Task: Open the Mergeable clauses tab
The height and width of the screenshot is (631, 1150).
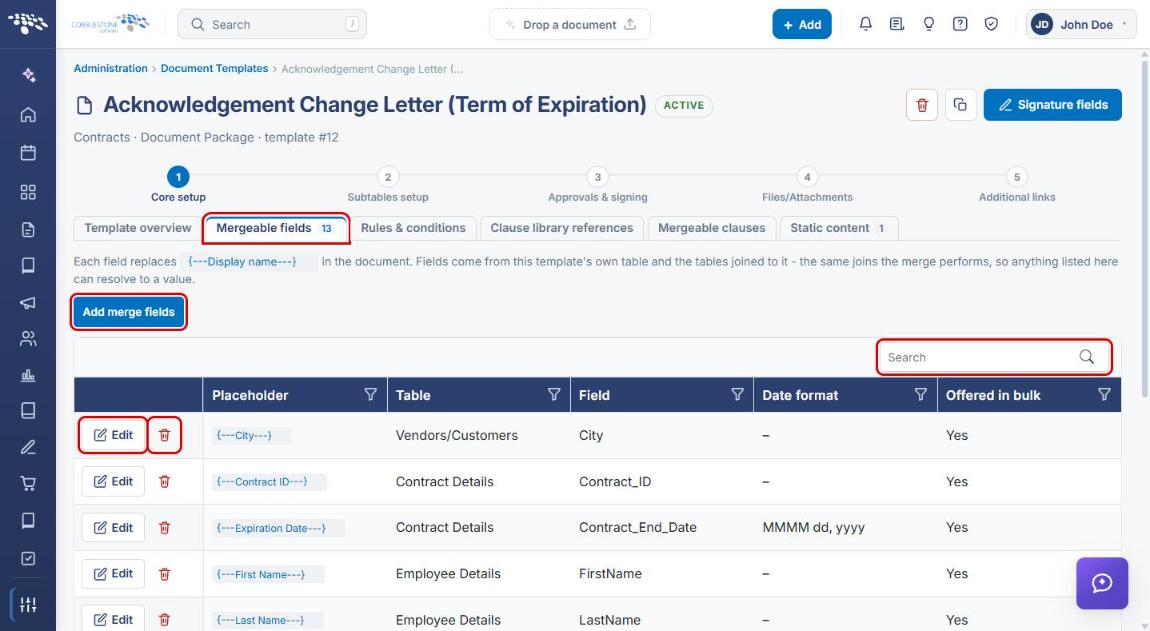Action: click(x=711, y=228)
